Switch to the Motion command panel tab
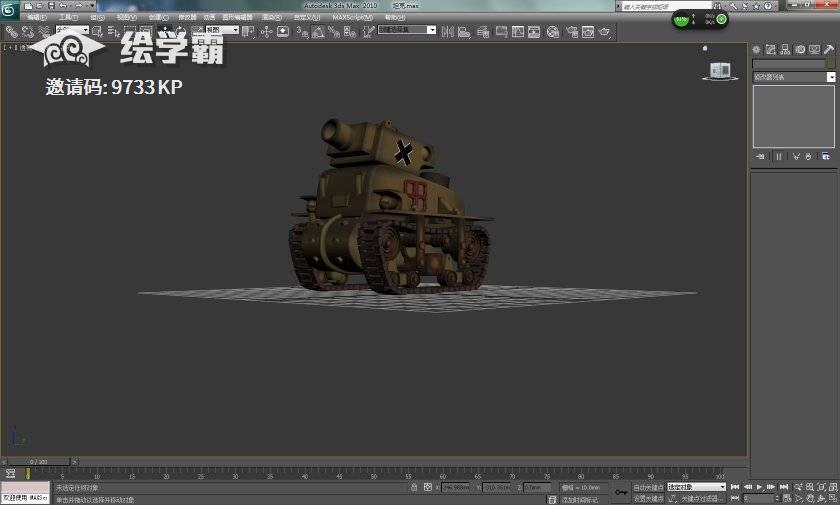 pyautogui.click(x=800, y=49)
